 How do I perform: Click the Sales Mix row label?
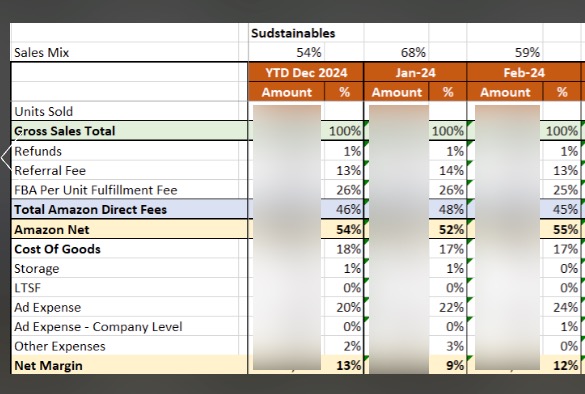coord(41,53)
